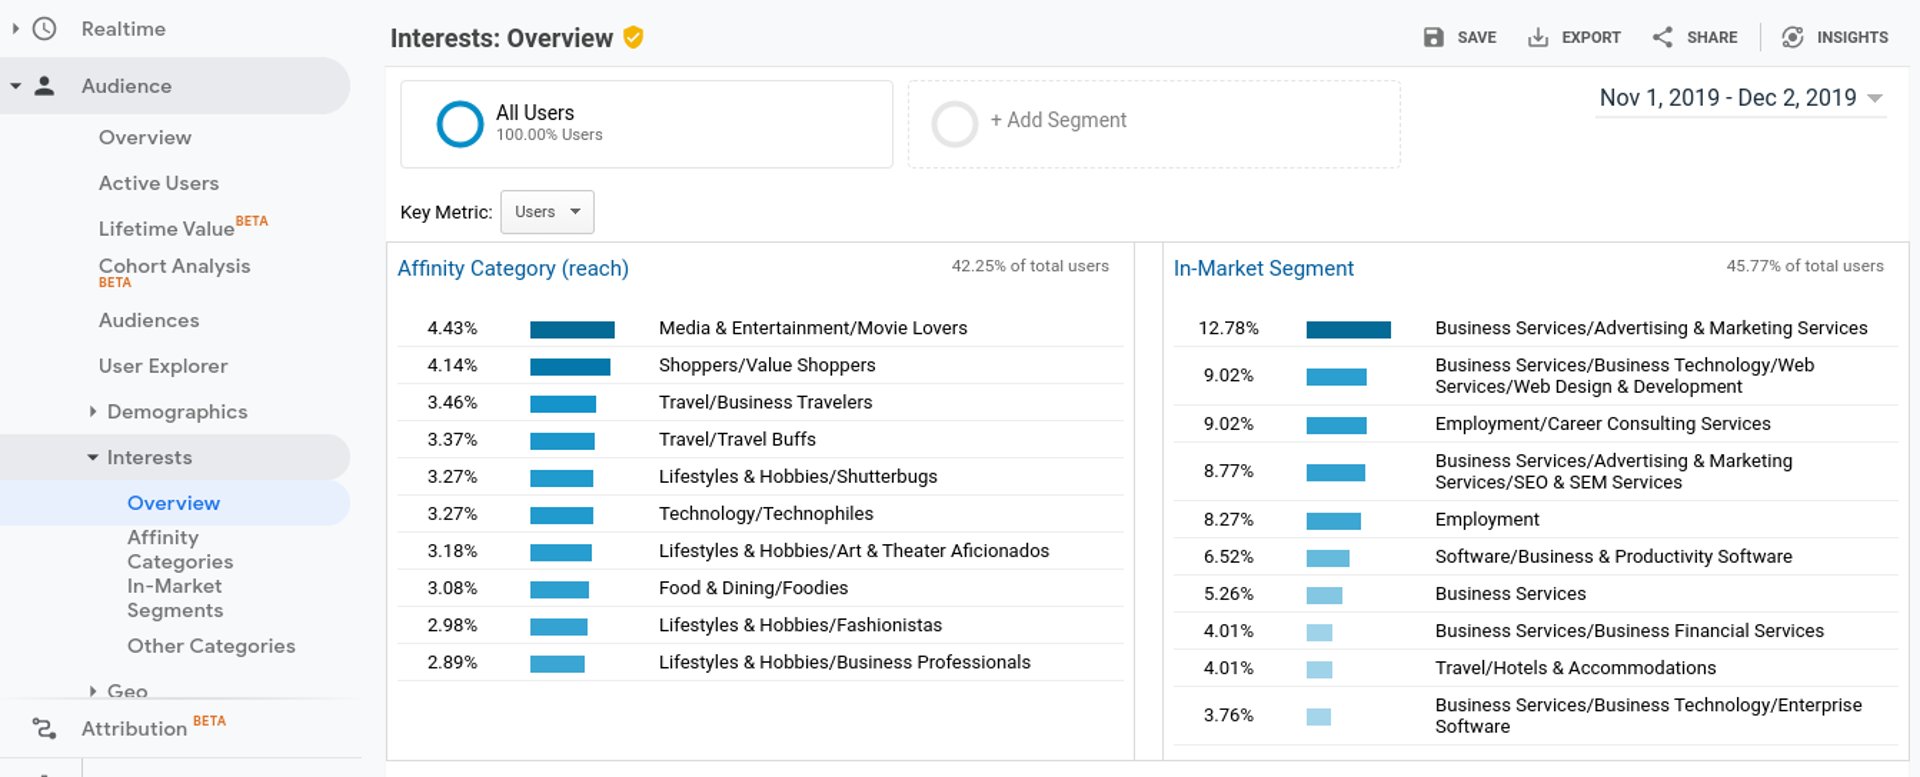The image size is (1920, 777).
Task: Click the Media & Entertainment/Movie Lovers bar
Action: click(572, 329)
